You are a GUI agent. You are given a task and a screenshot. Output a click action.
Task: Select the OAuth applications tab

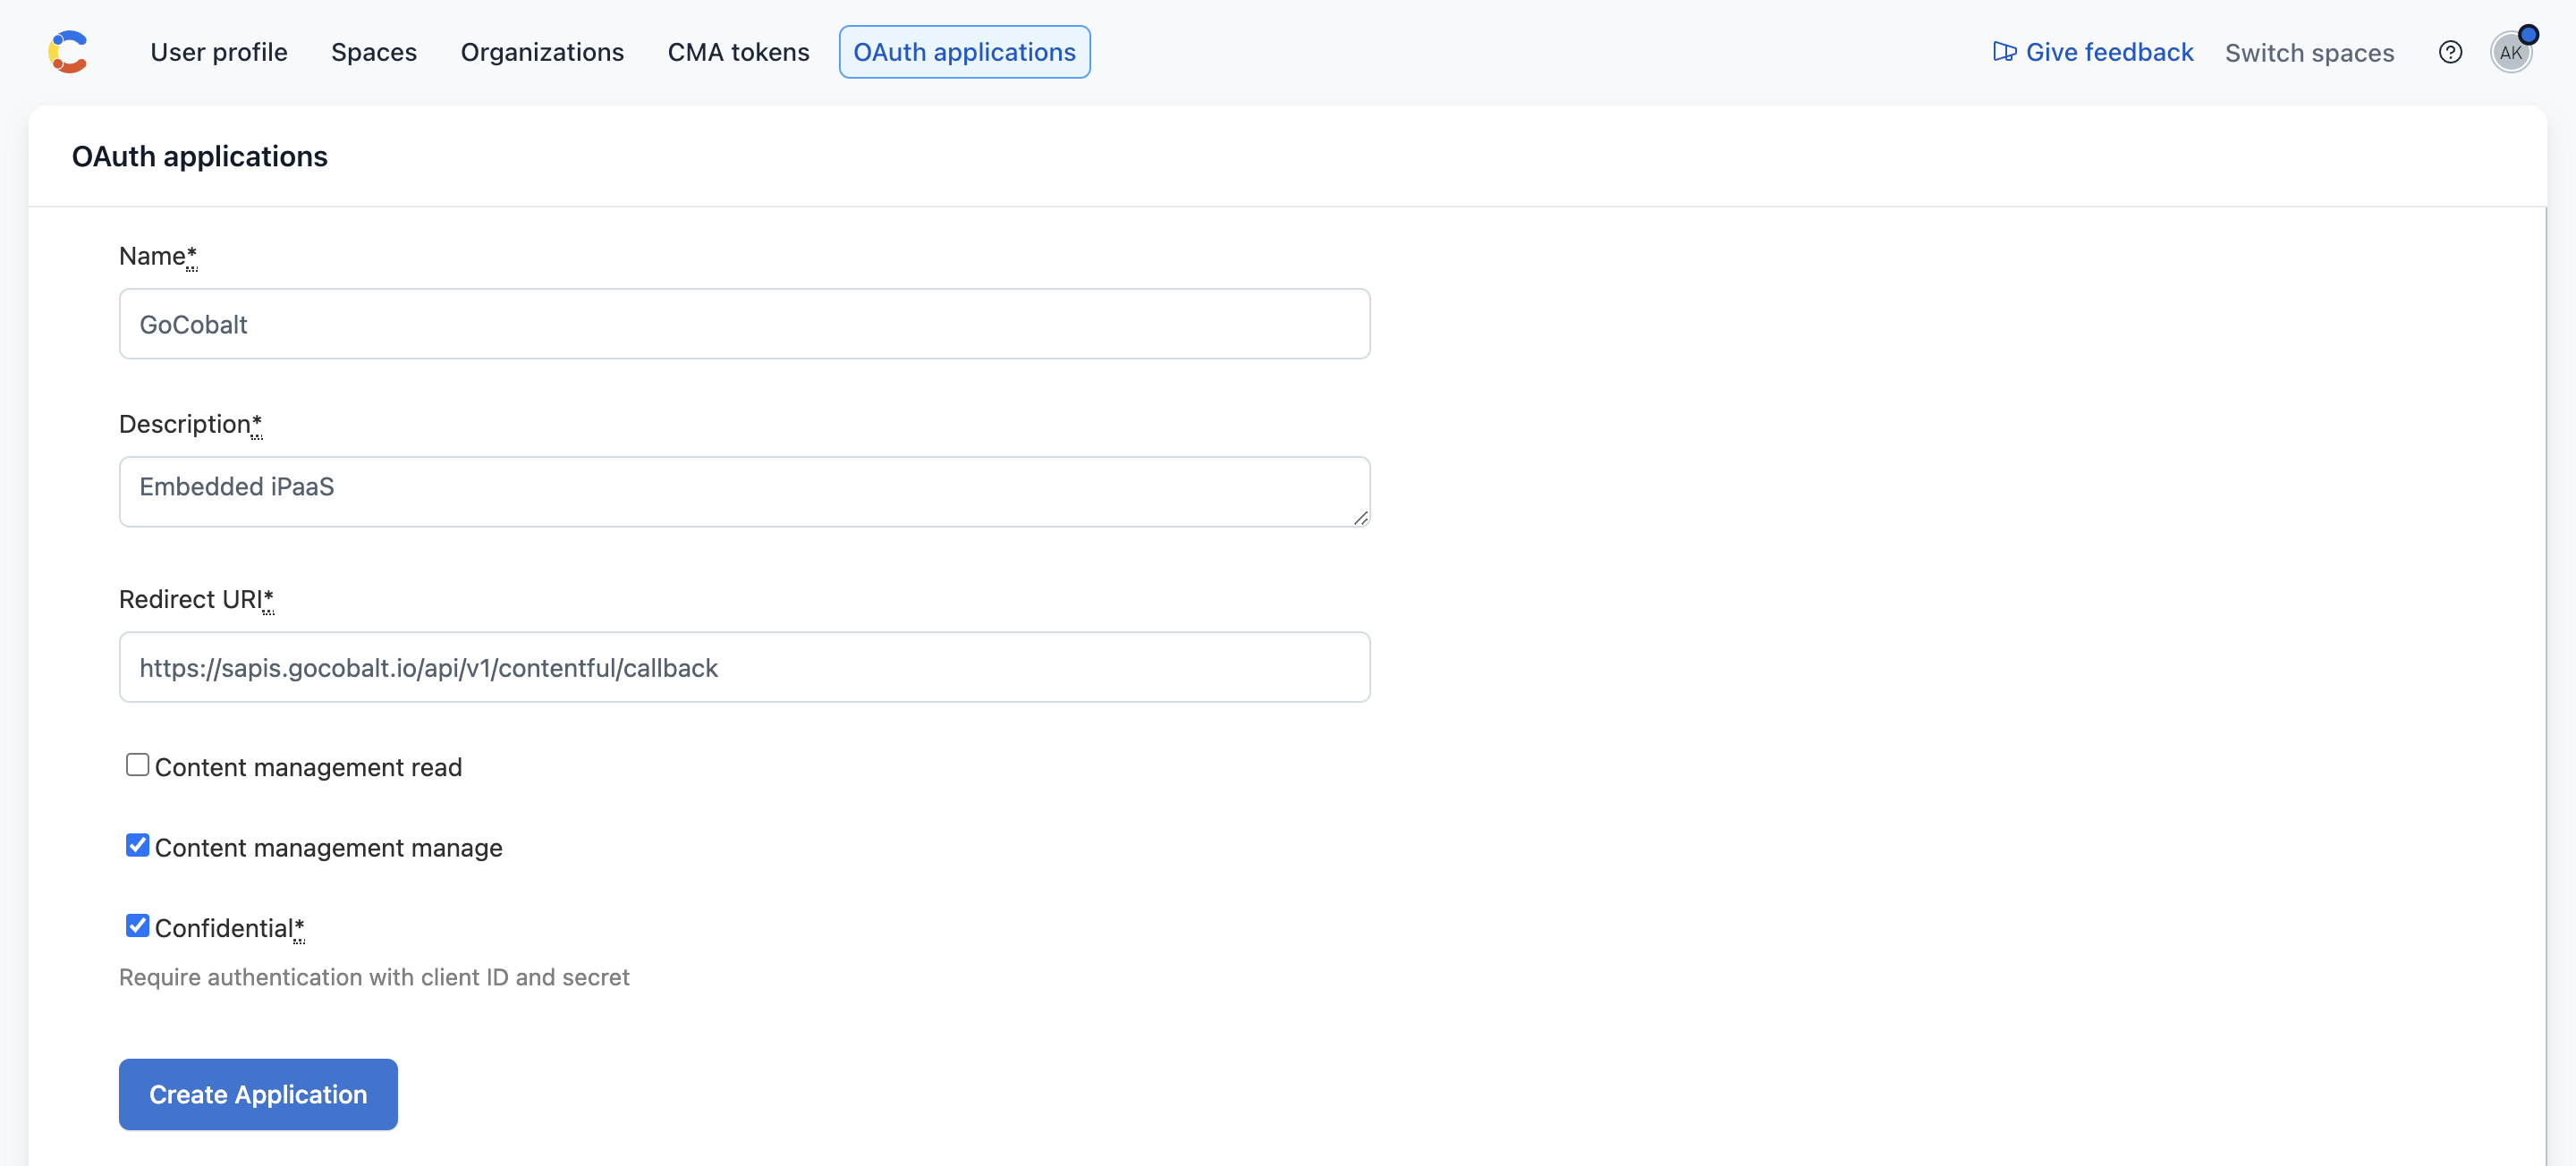(963, 51)
